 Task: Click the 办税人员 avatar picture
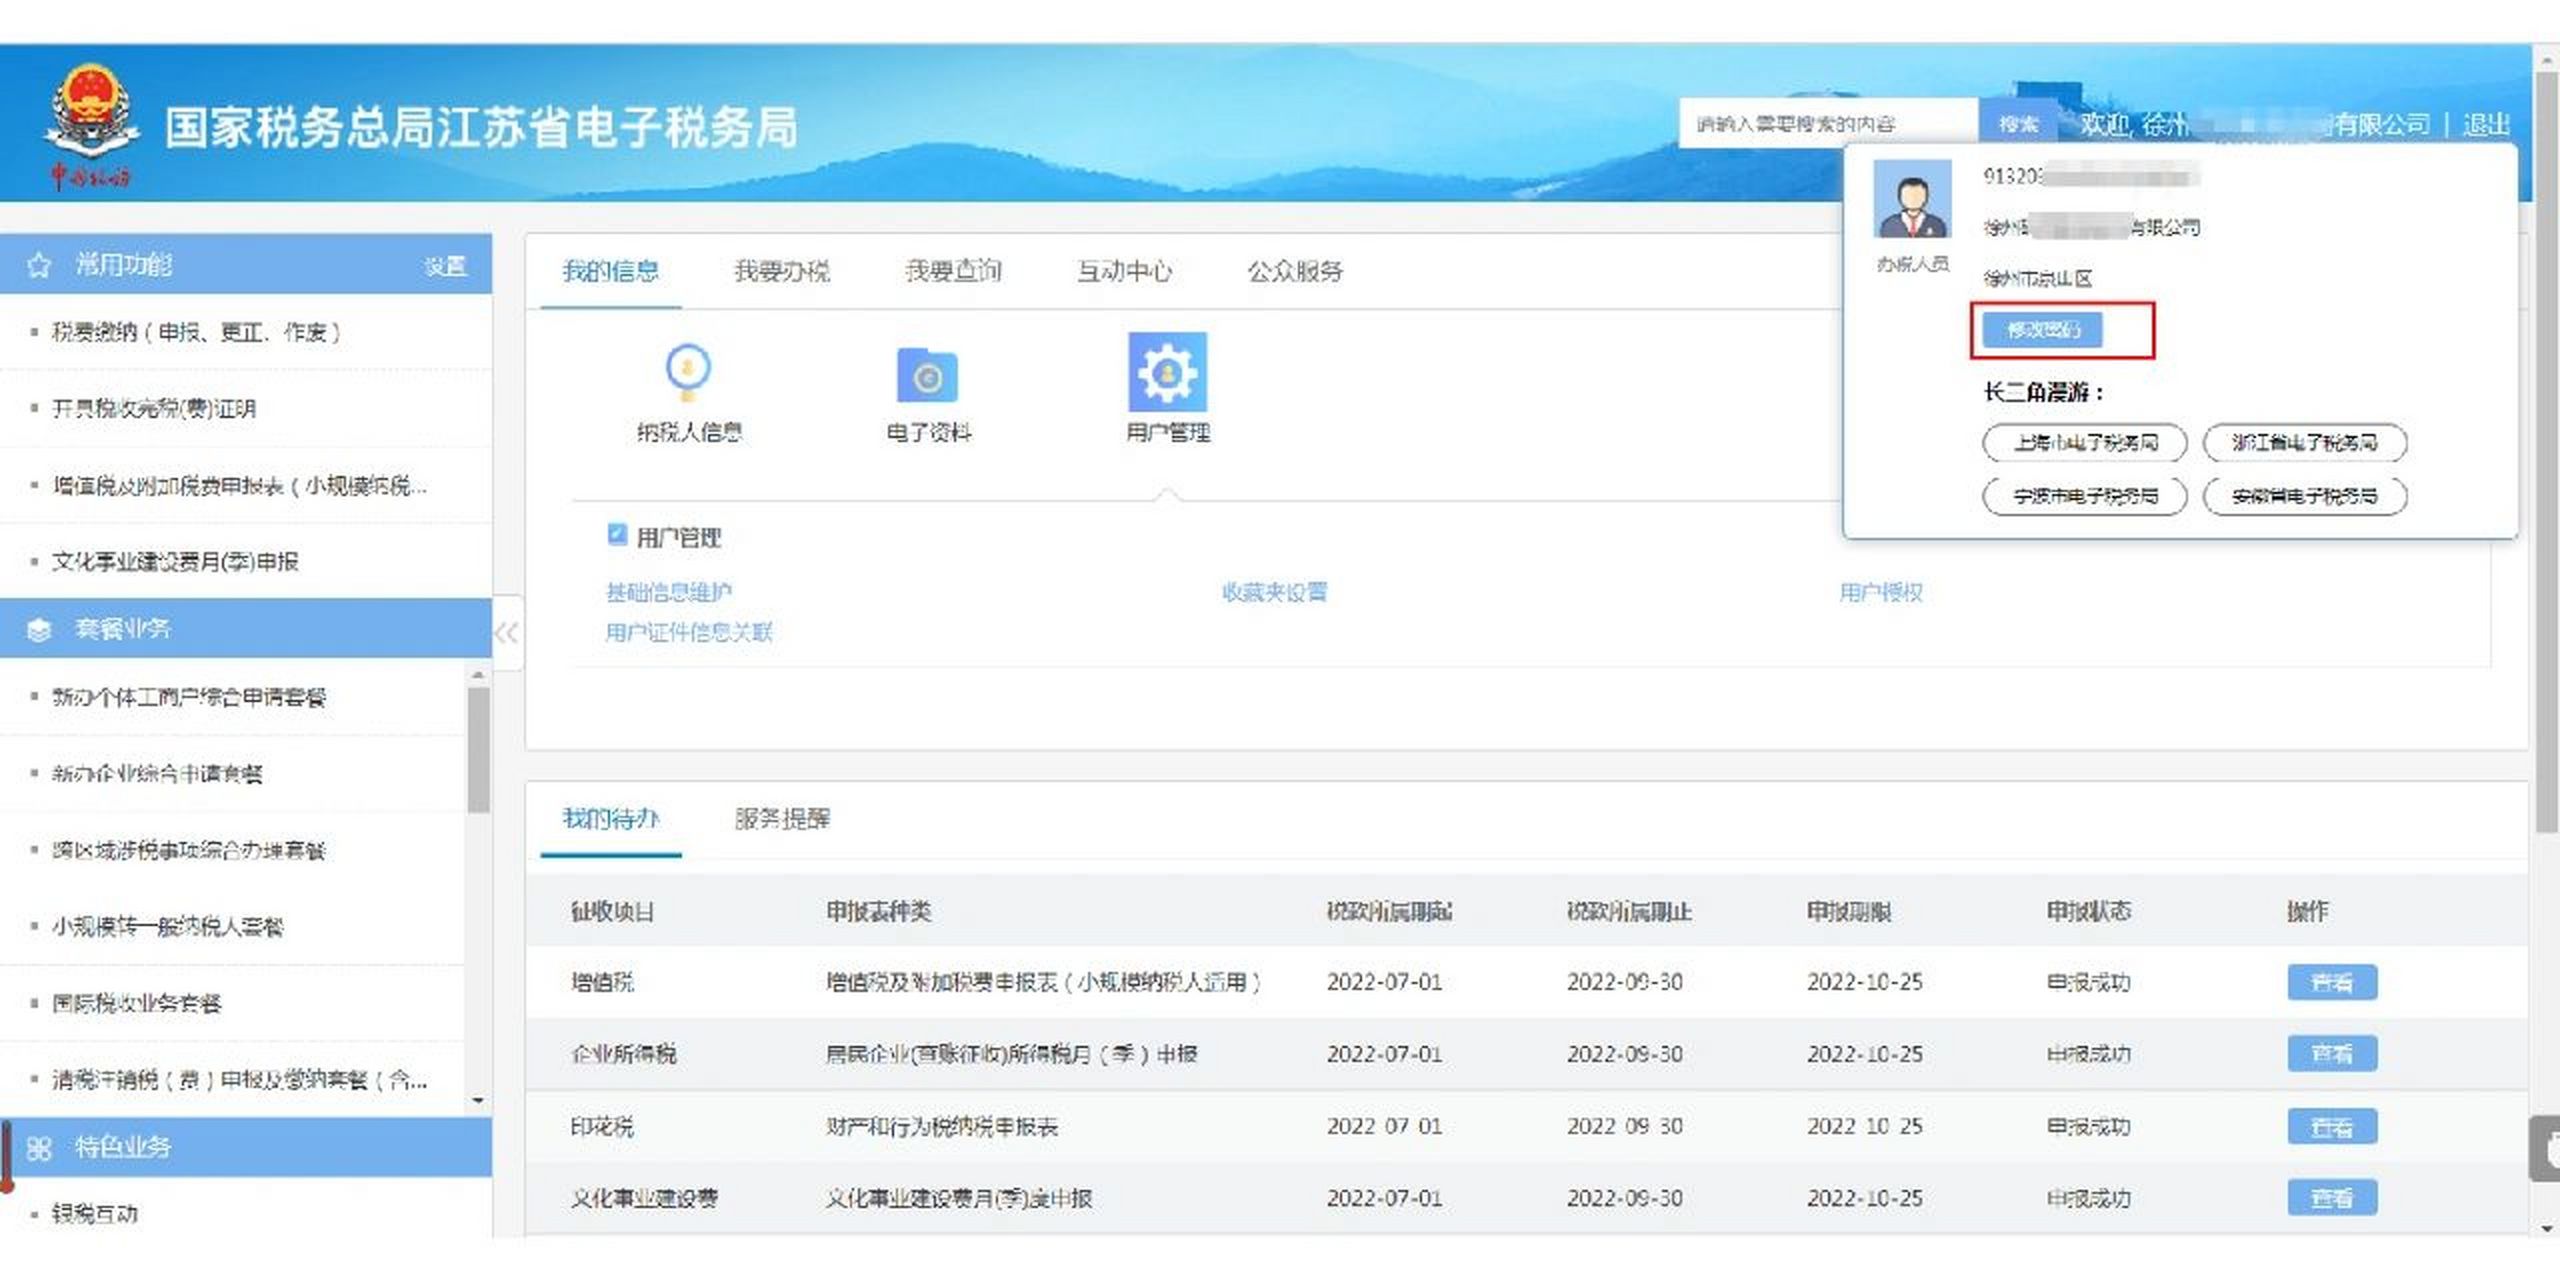(1912, 199)
